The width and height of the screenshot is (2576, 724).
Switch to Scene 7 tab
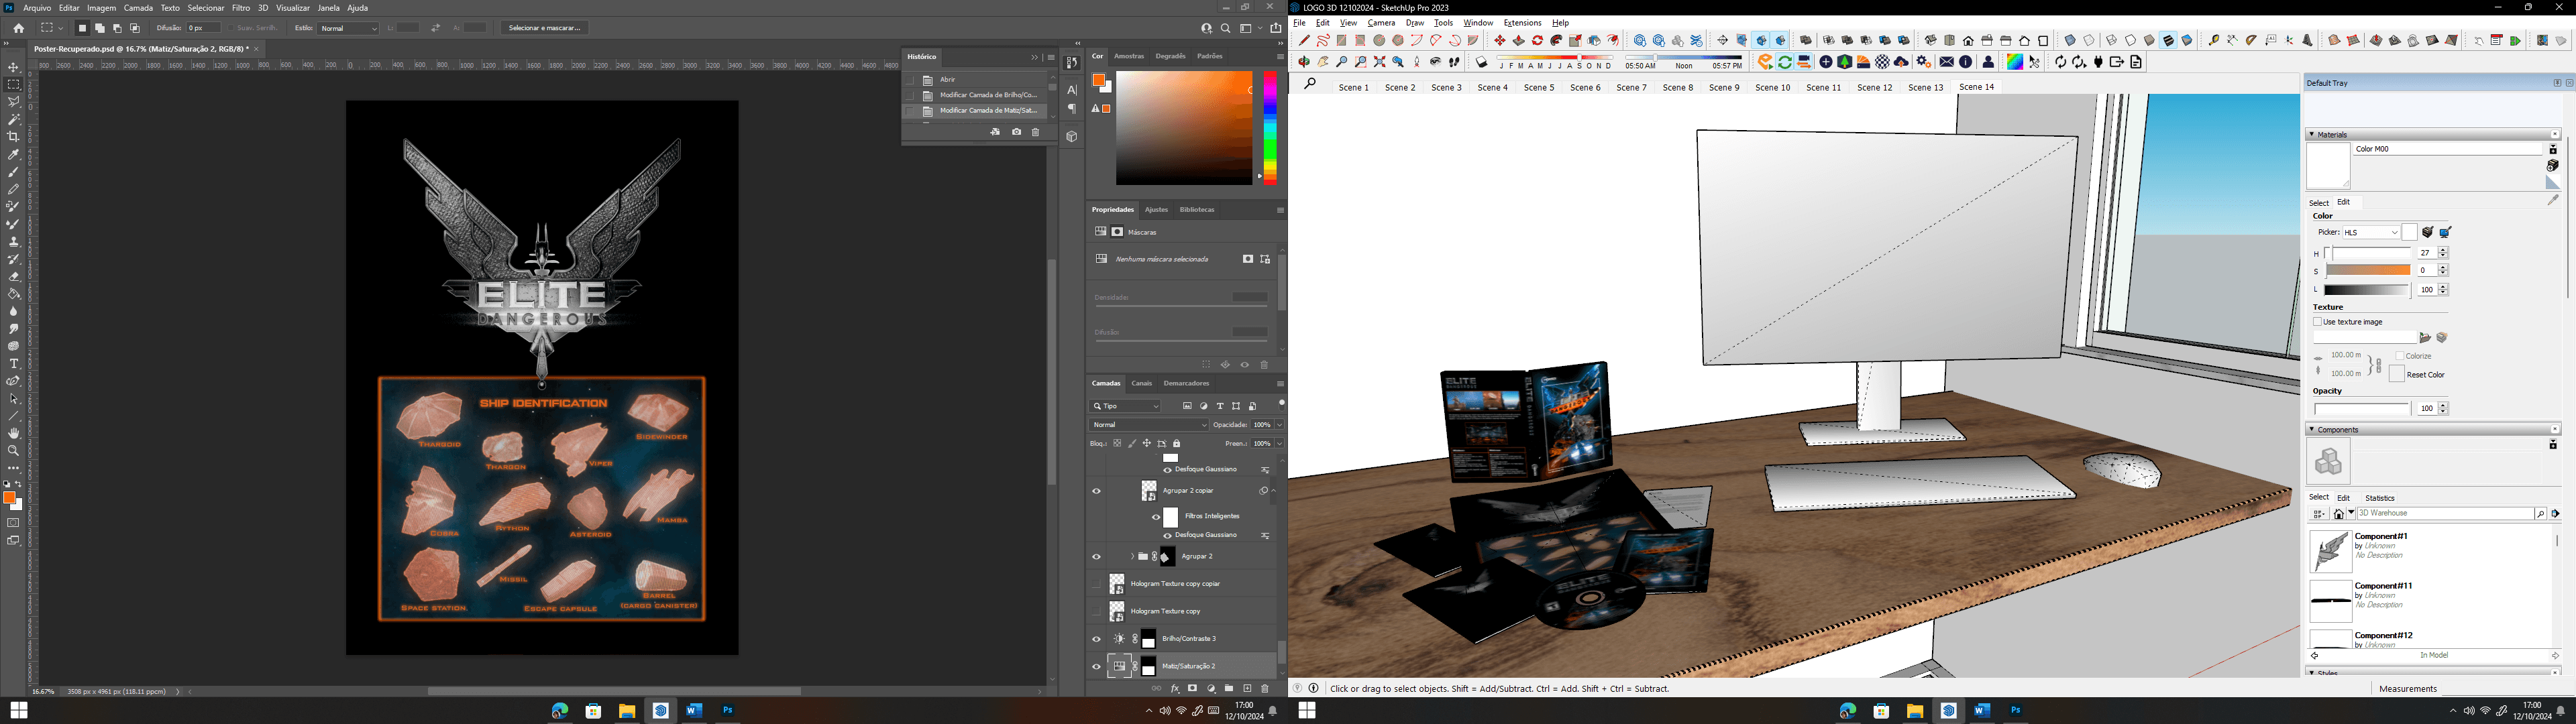click(1631, 88)
